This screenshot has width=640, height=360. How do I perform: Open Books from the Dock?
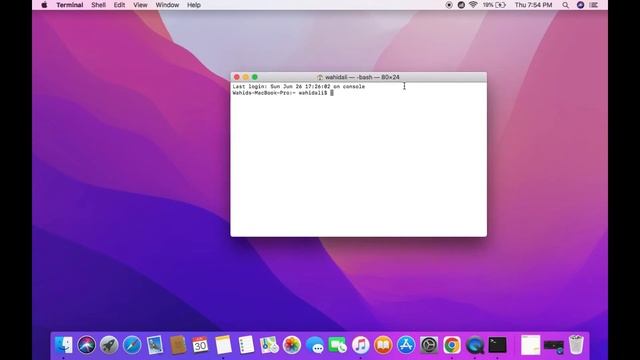coord(383,345)
